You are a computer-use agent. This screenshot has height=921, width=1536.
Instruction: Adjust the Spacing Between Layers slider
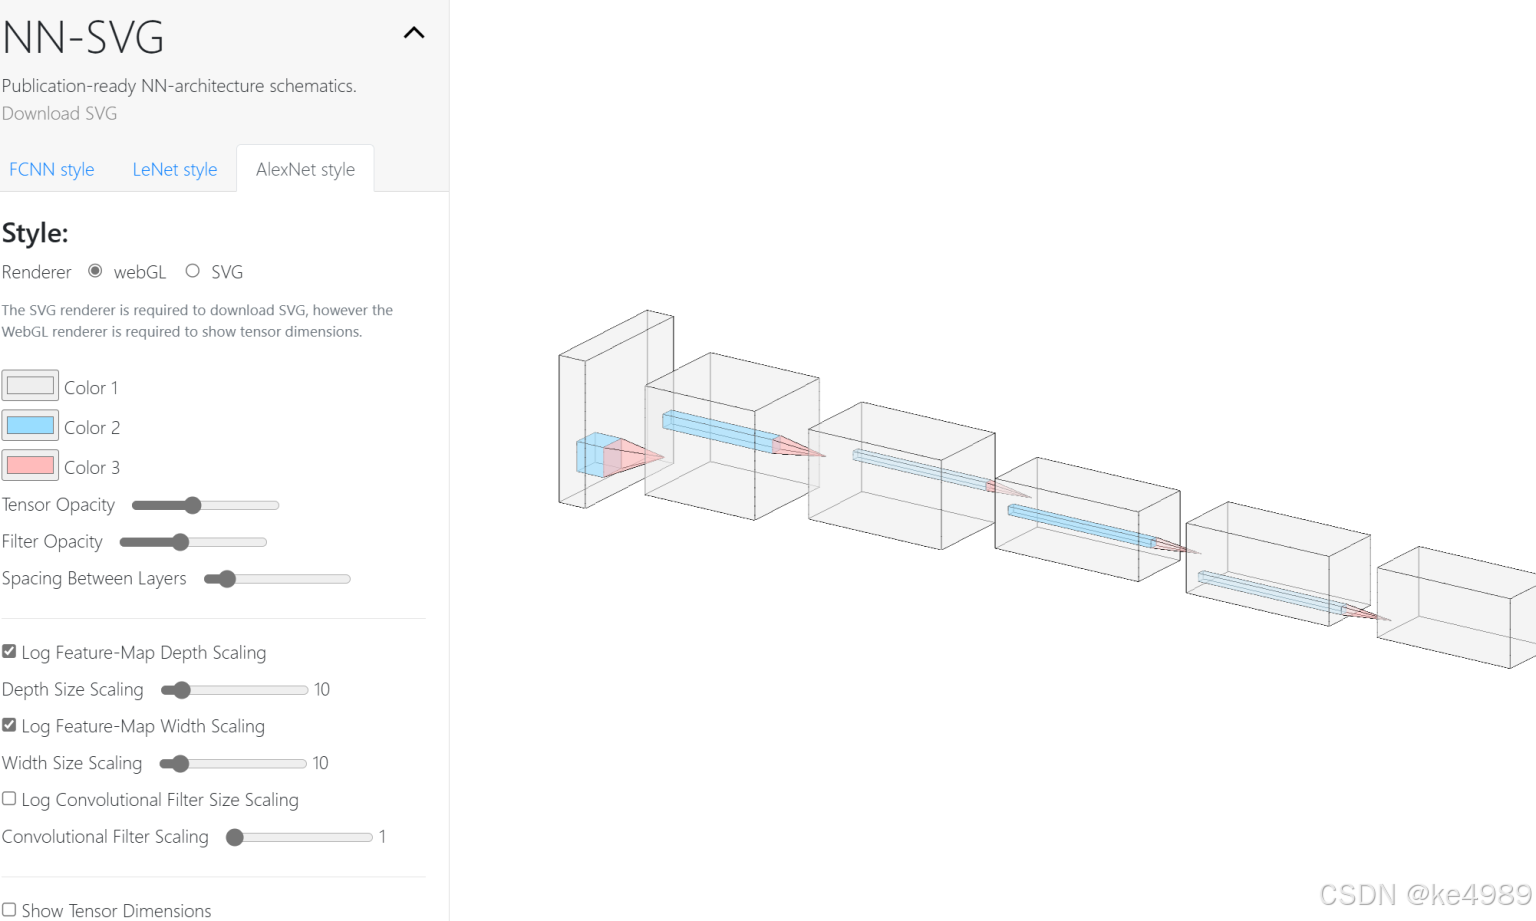277,579
